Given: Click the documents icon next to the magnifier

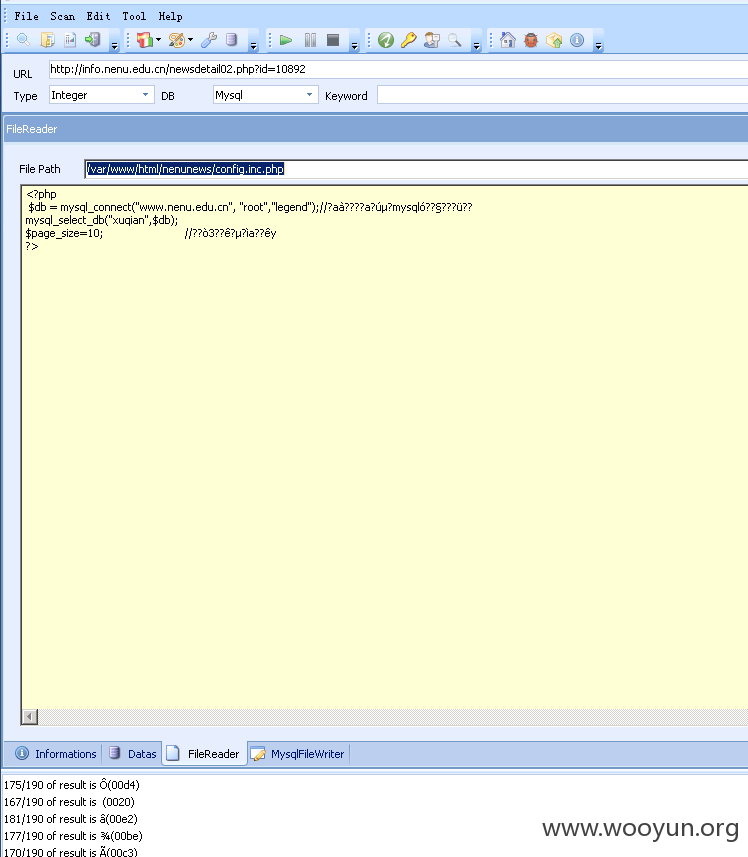Looking at the screenshot, I should pos(48,40).
